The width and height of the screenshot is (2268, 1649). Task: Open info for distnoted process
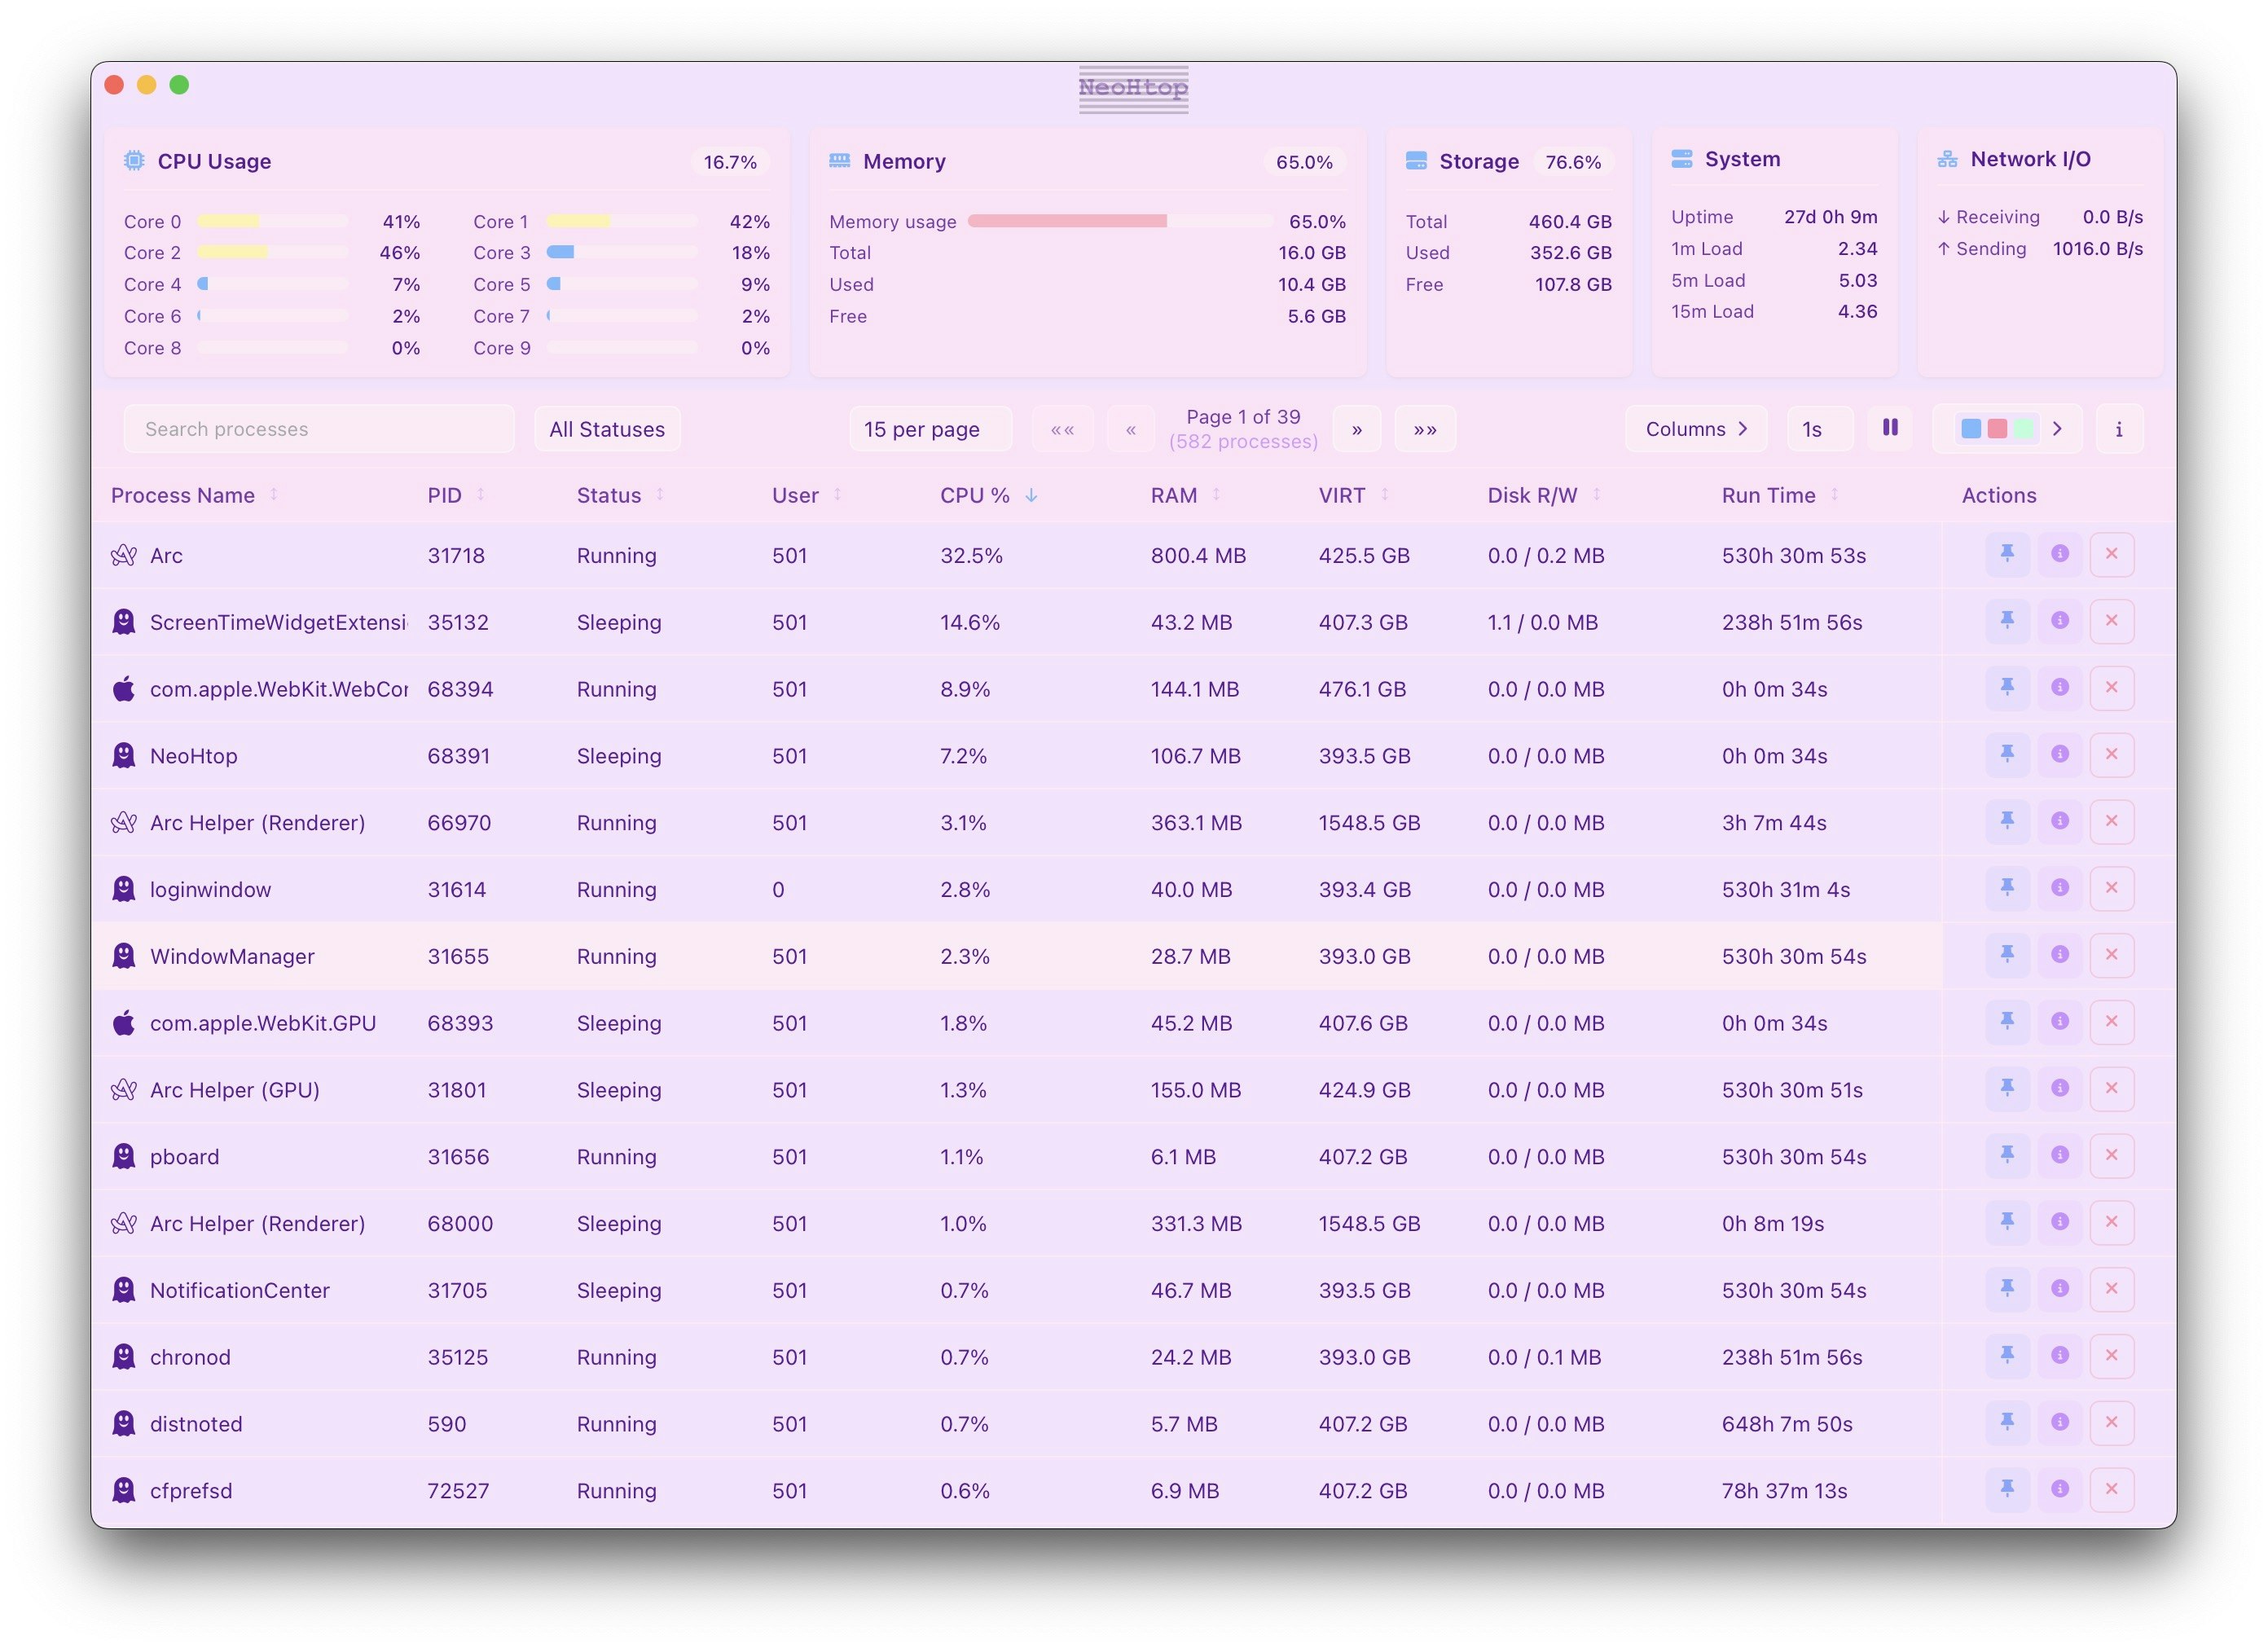pos(2059,1423)
